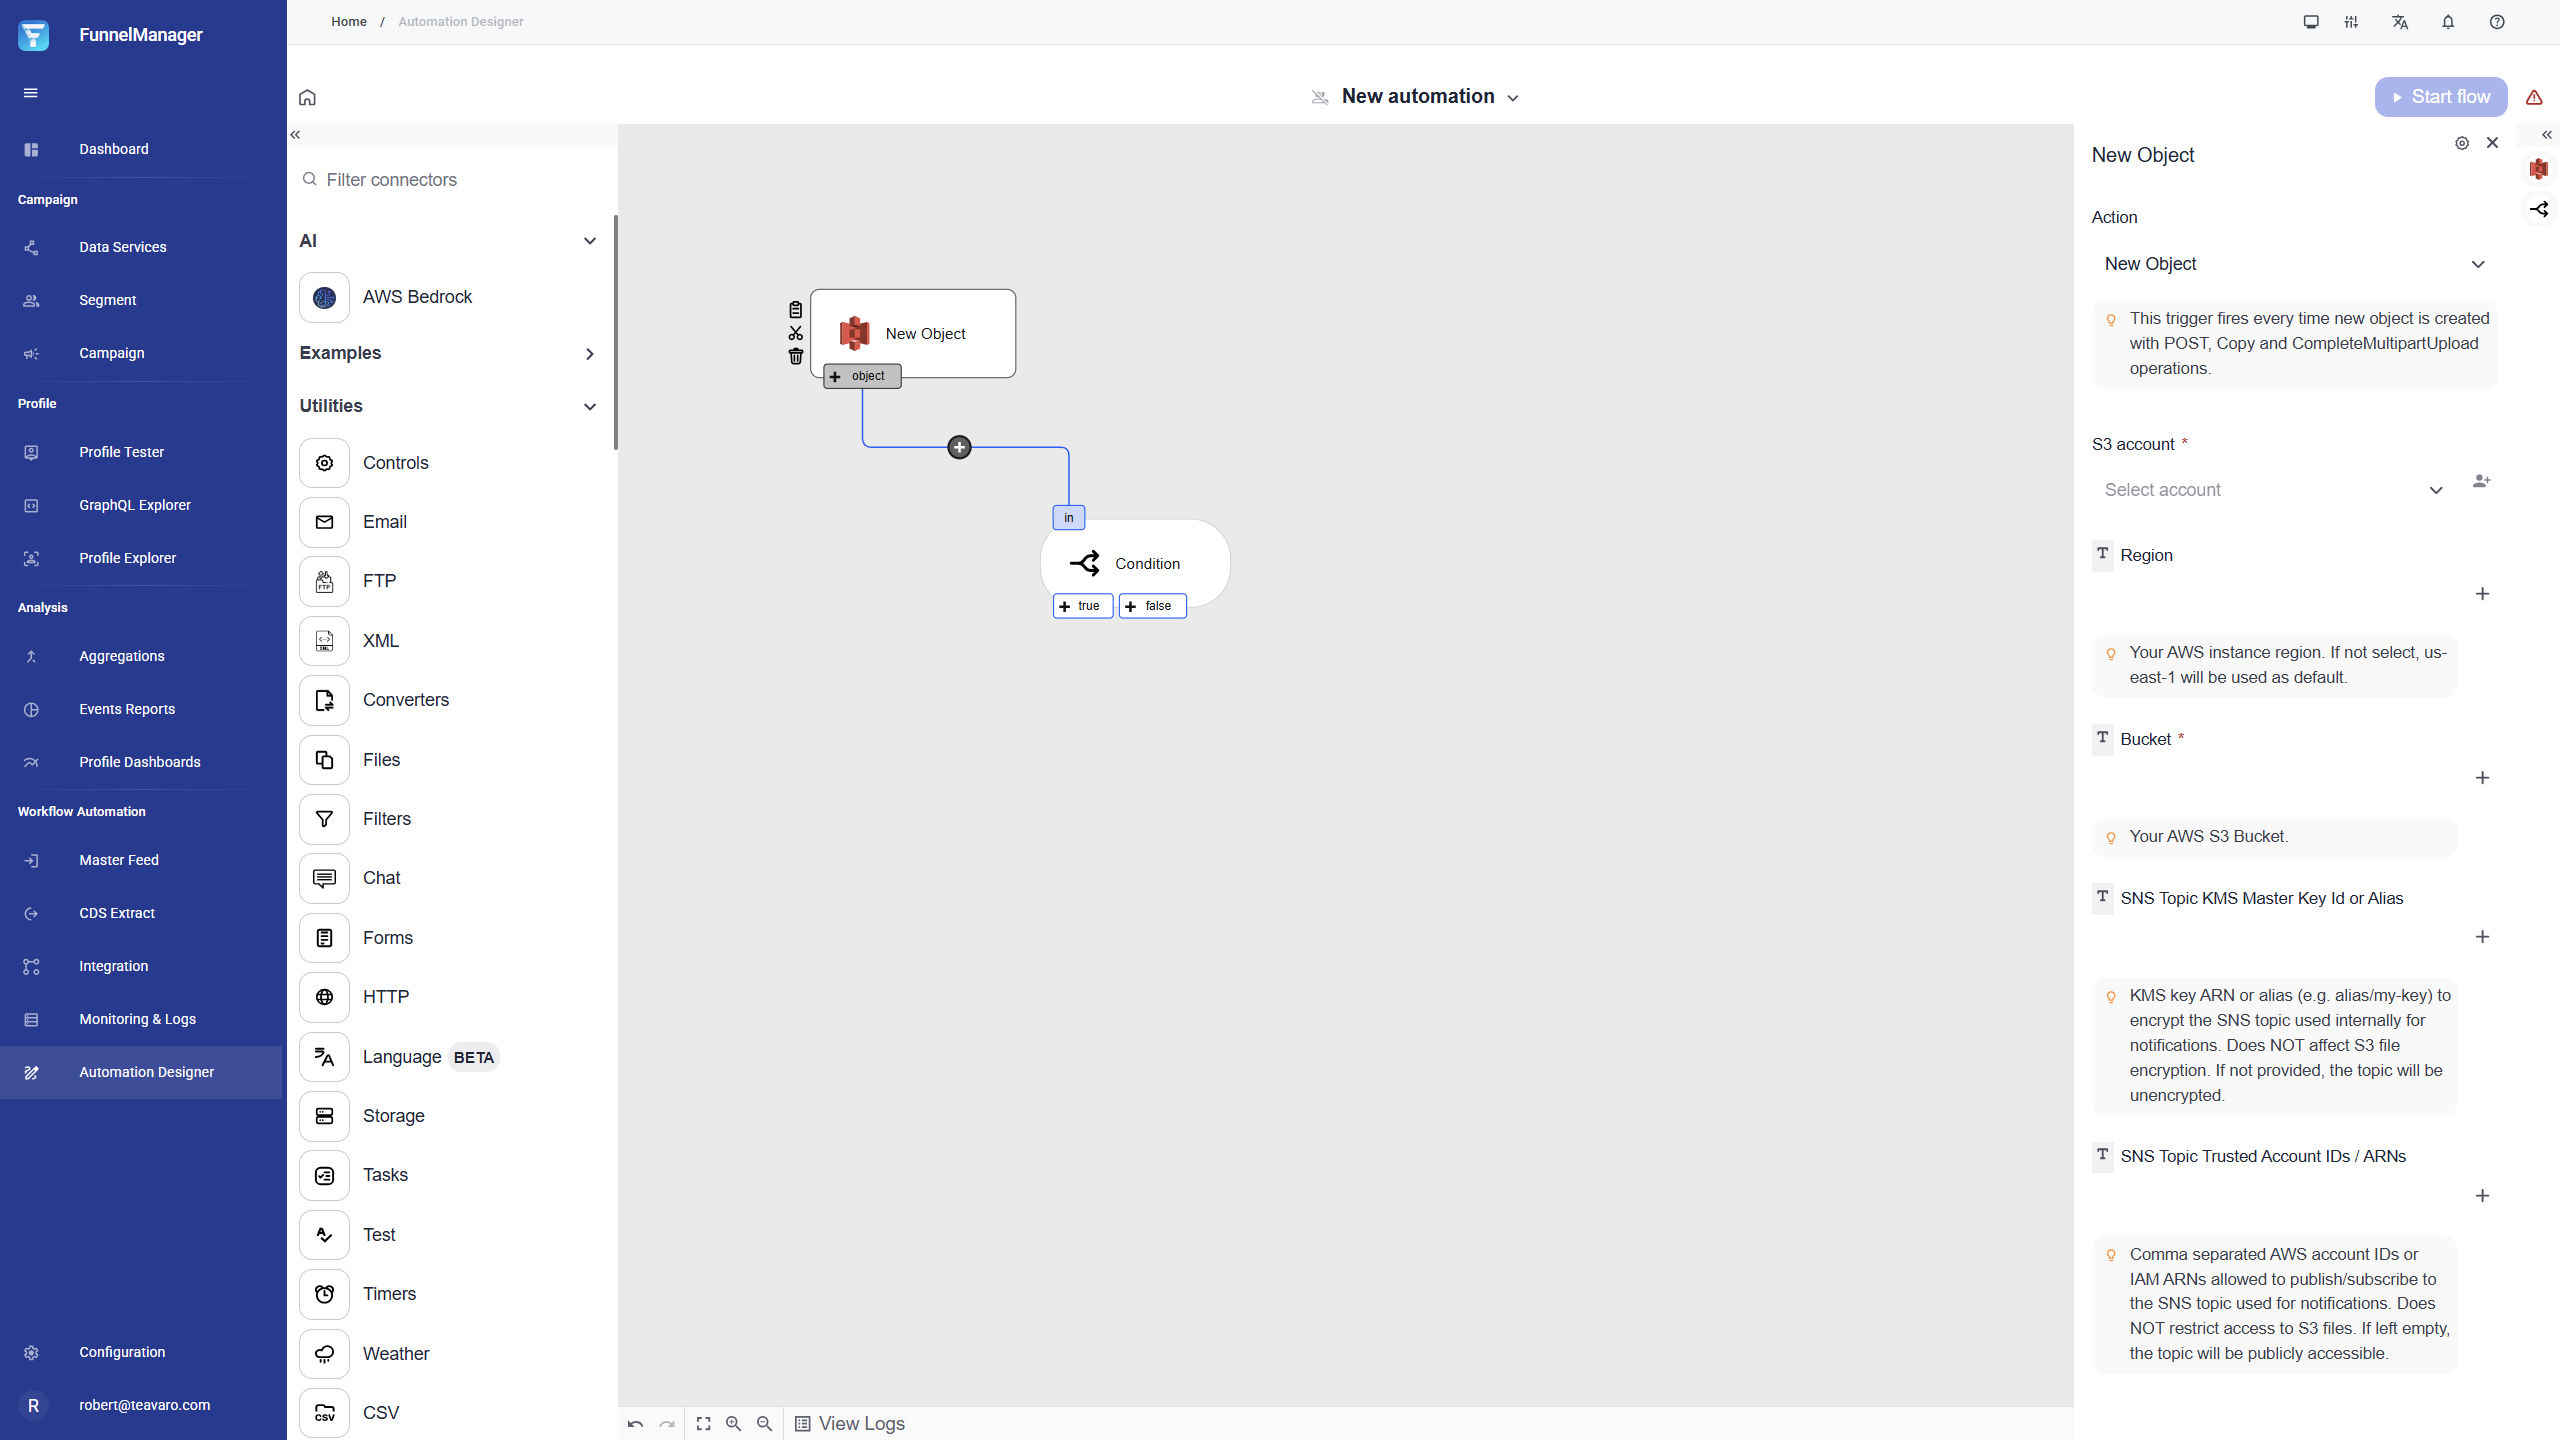Collapse right panel with double-chevron
The width and height of the screenshot is (2560, 1440).
point(2547,135)
